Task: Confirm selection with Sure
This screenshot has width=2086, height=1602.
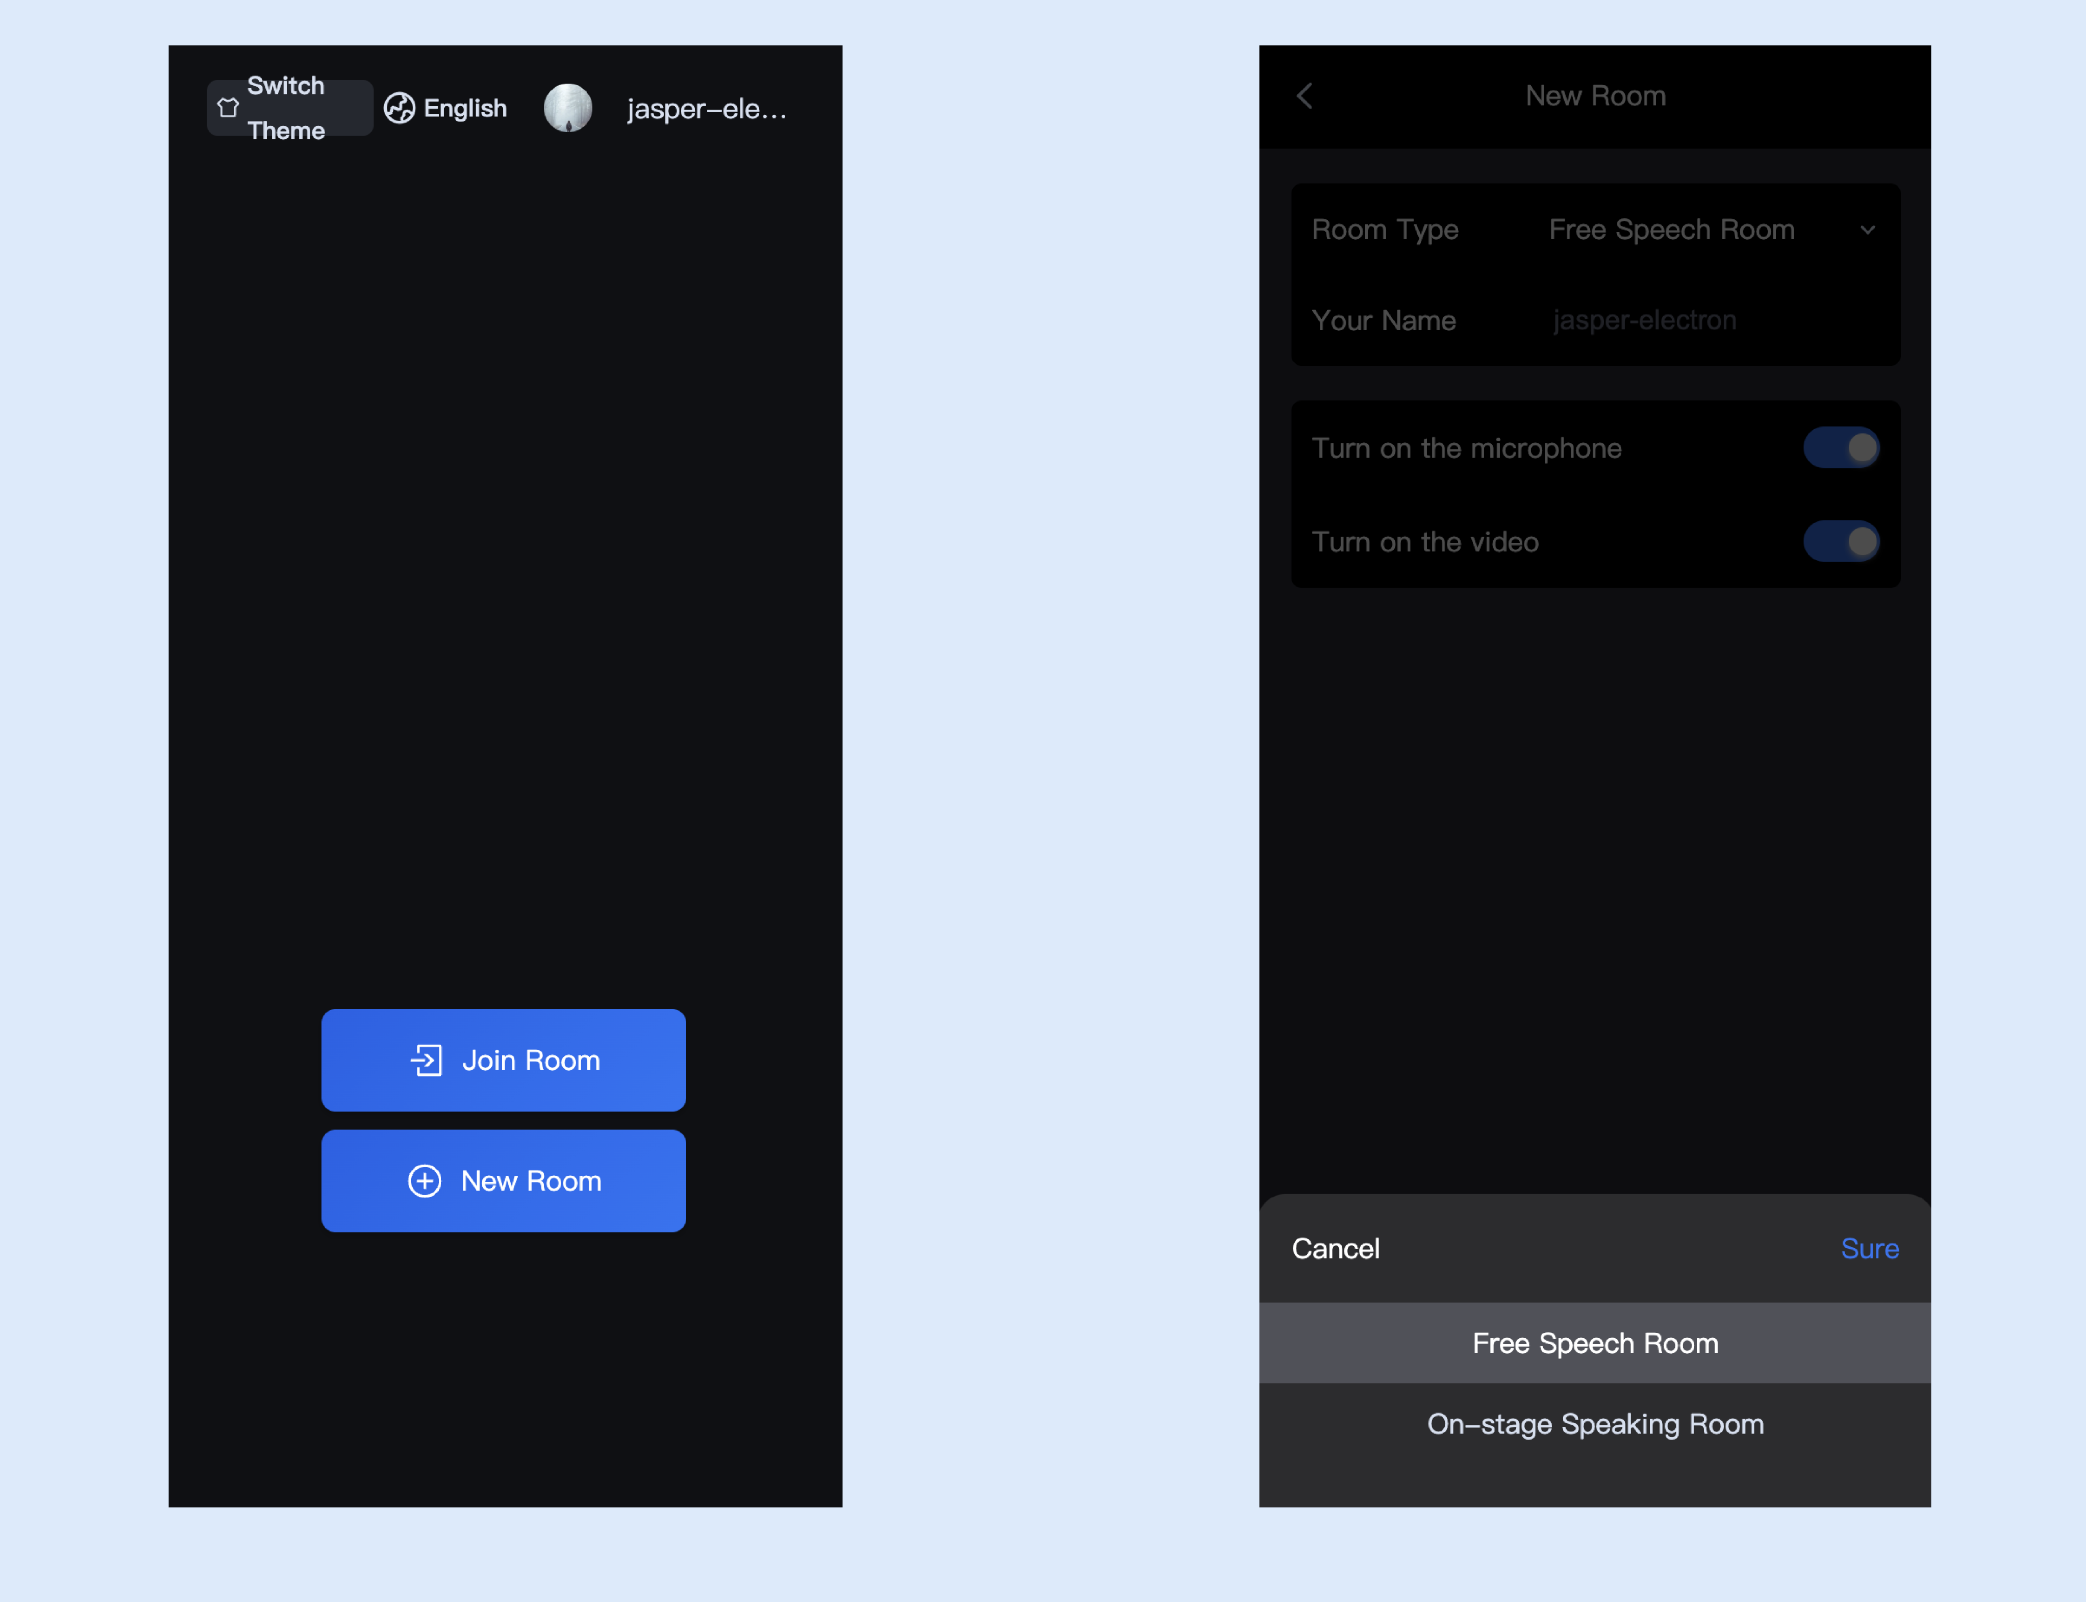Action: 1869,1249
